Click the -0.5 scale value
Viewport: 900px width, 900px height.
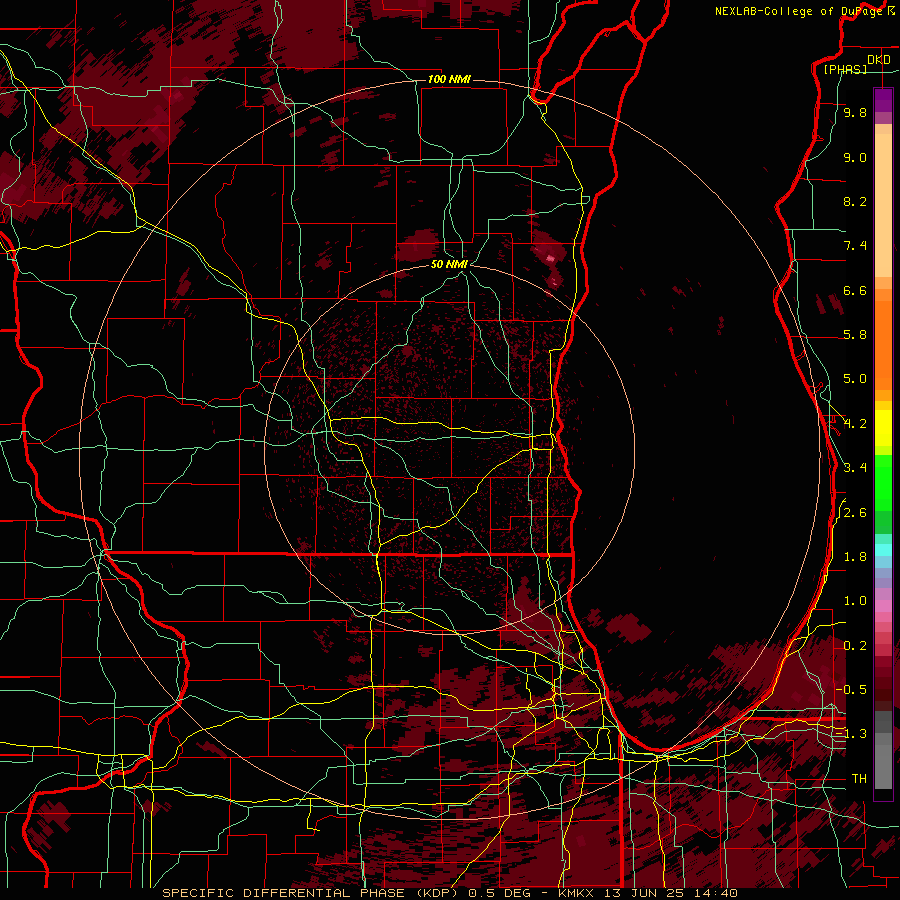pyautogui.click(x=852, y=690)
